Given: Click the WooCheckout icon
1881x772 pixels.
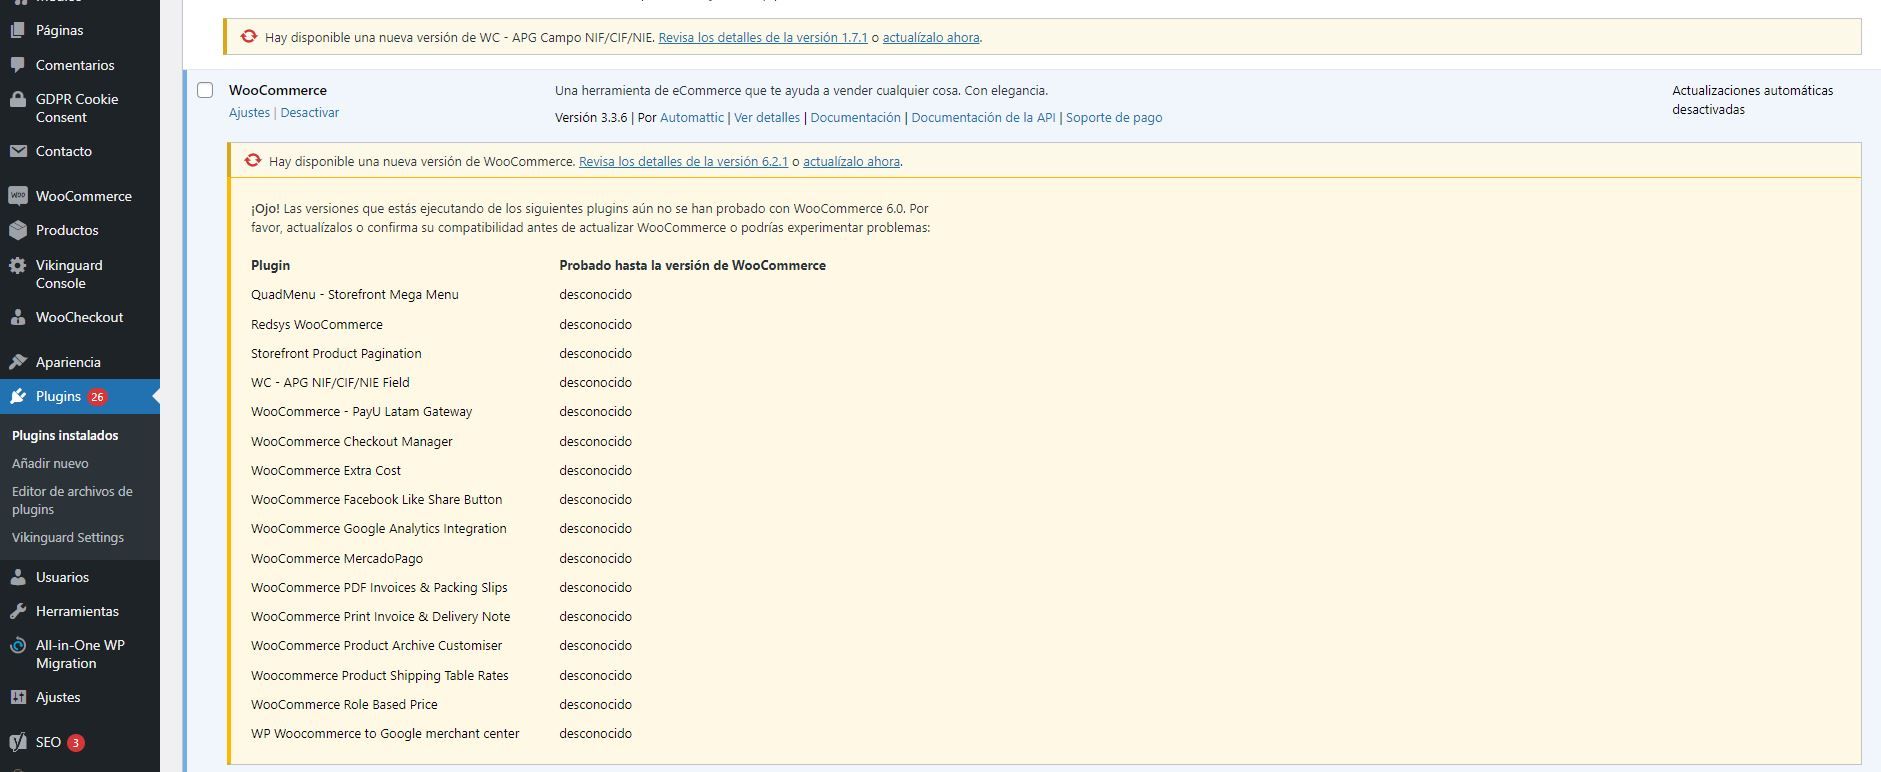Looking at the screenshot, I should point(18,317).
